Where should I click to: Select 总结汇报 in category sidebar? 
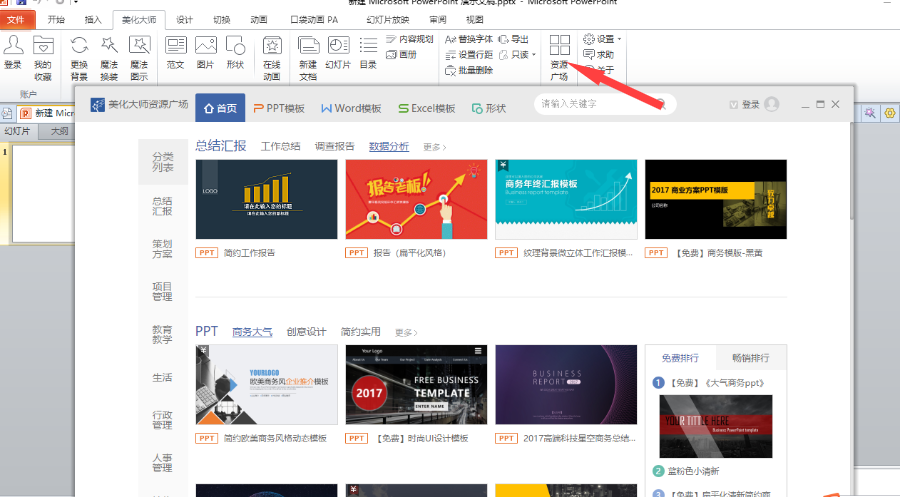click(162, 206)
